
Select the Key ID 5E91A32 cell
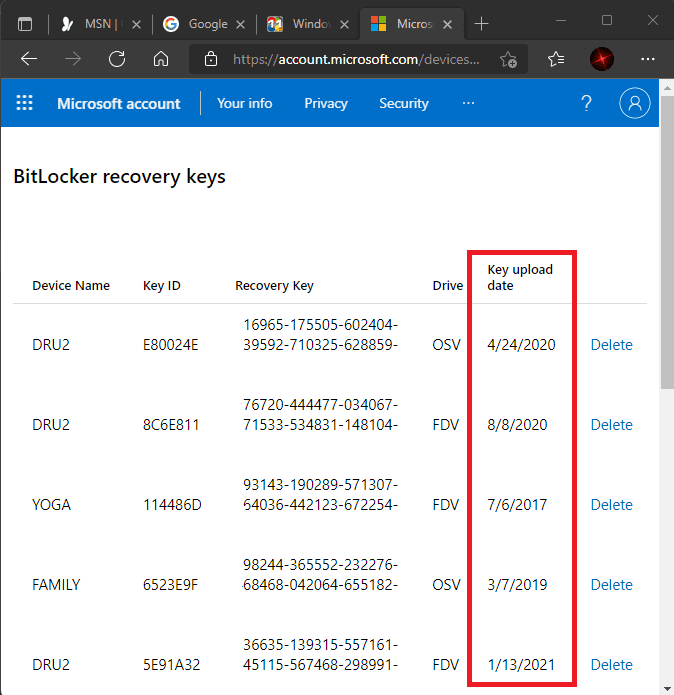pyautogui.click(x=171, y=665)
